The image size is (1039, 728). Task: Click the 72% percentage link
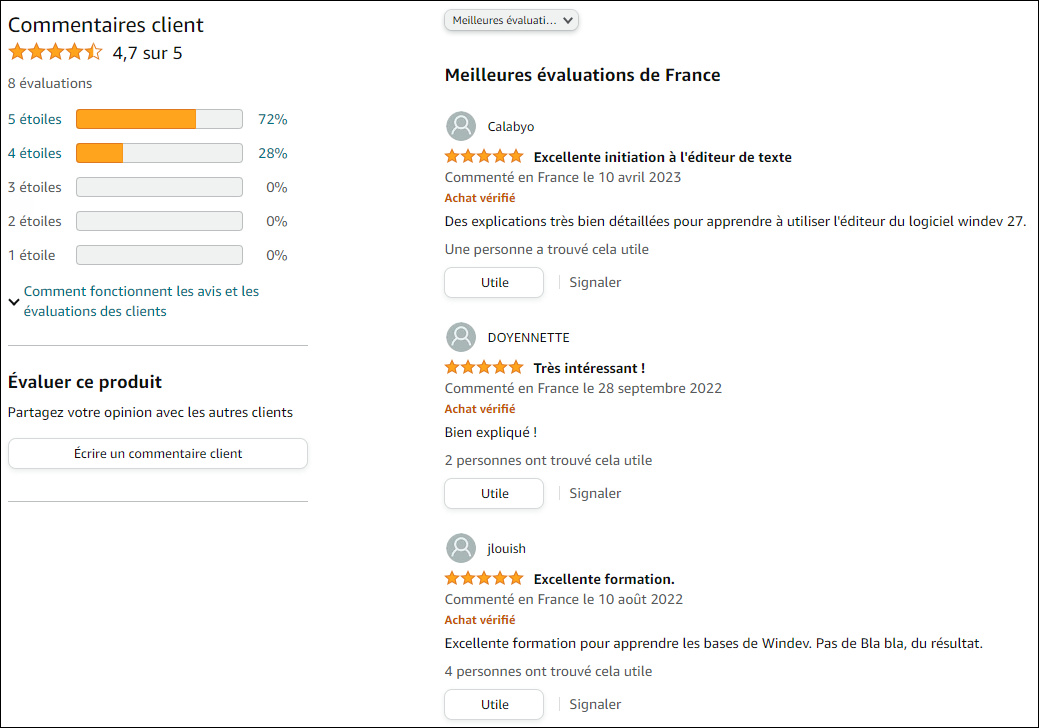click(x=272, y=119)
